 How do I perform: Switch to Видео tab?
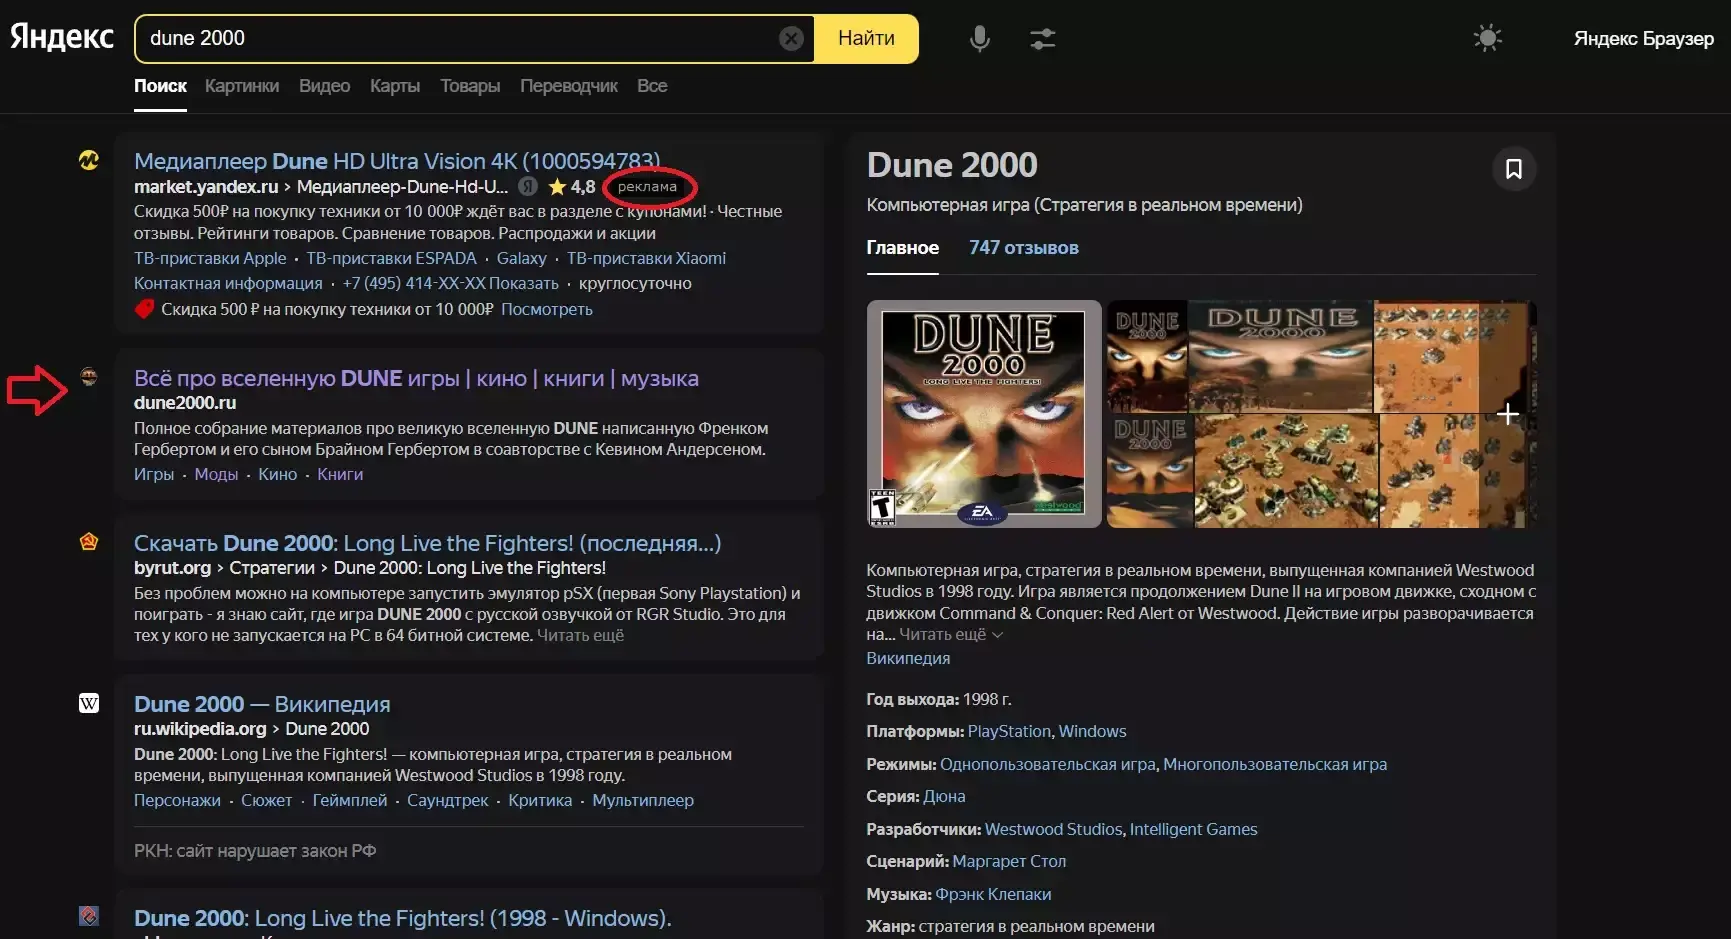(x=324, y=86)
